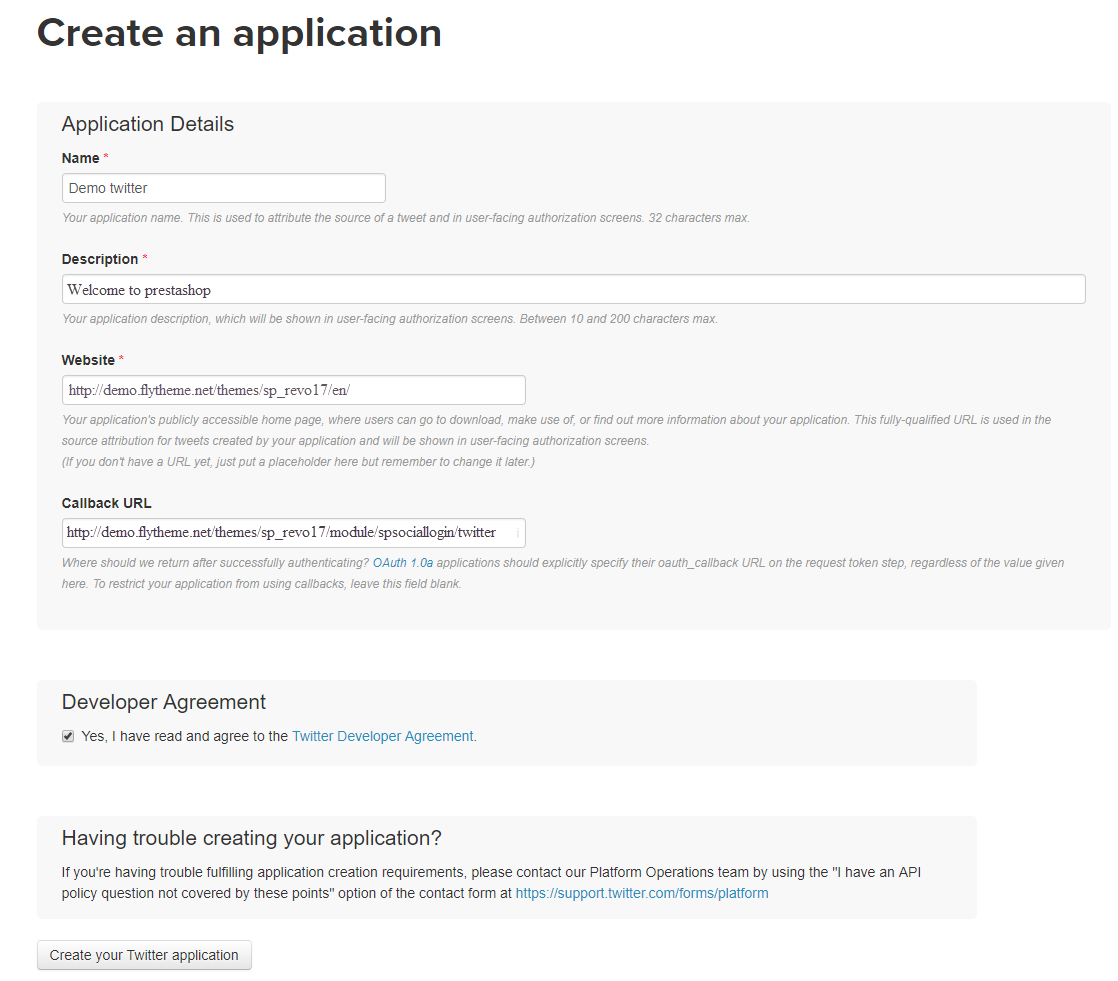Click the Name field label

pyautogui.click(x=80, y=158)
